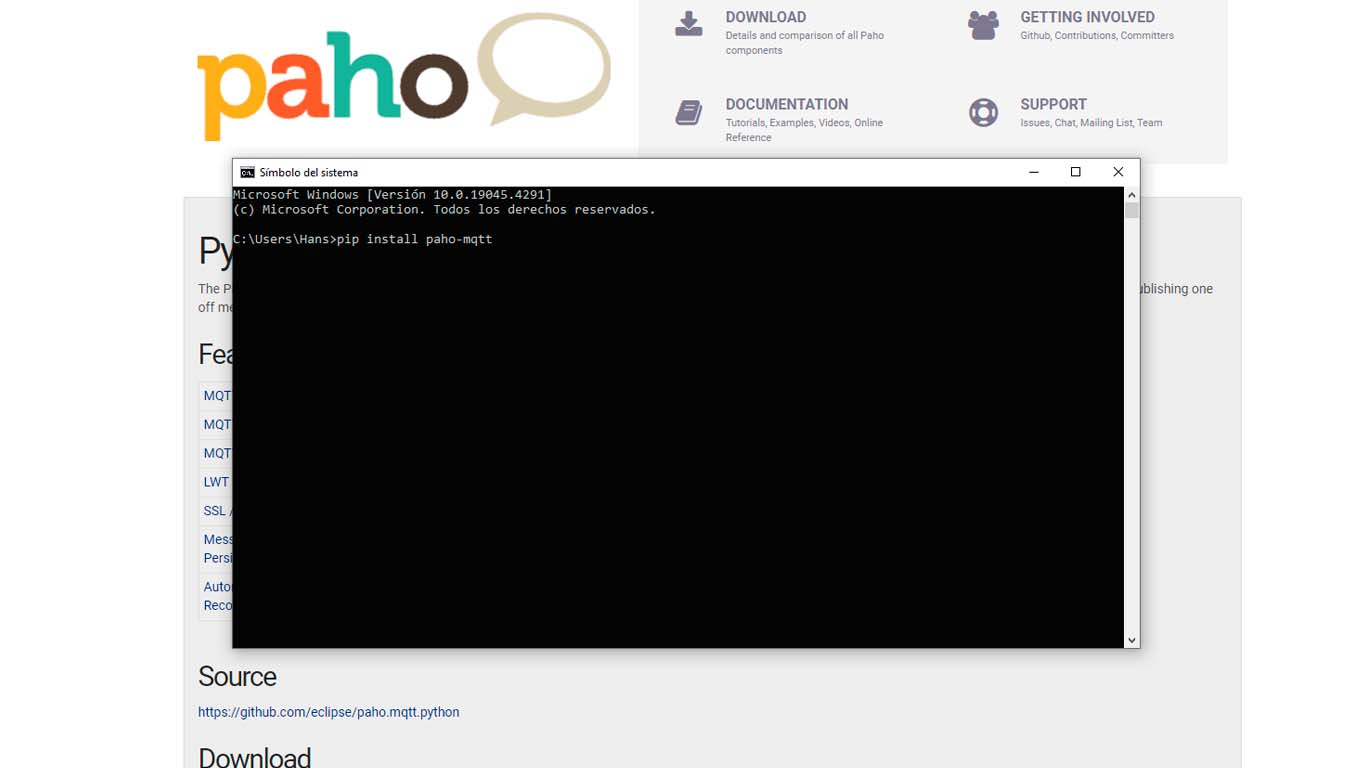Viewport: 1366px width, 768px height.
Task: Click the scroll down arrow in Command Prompt
Action: tap(1132, 640)
